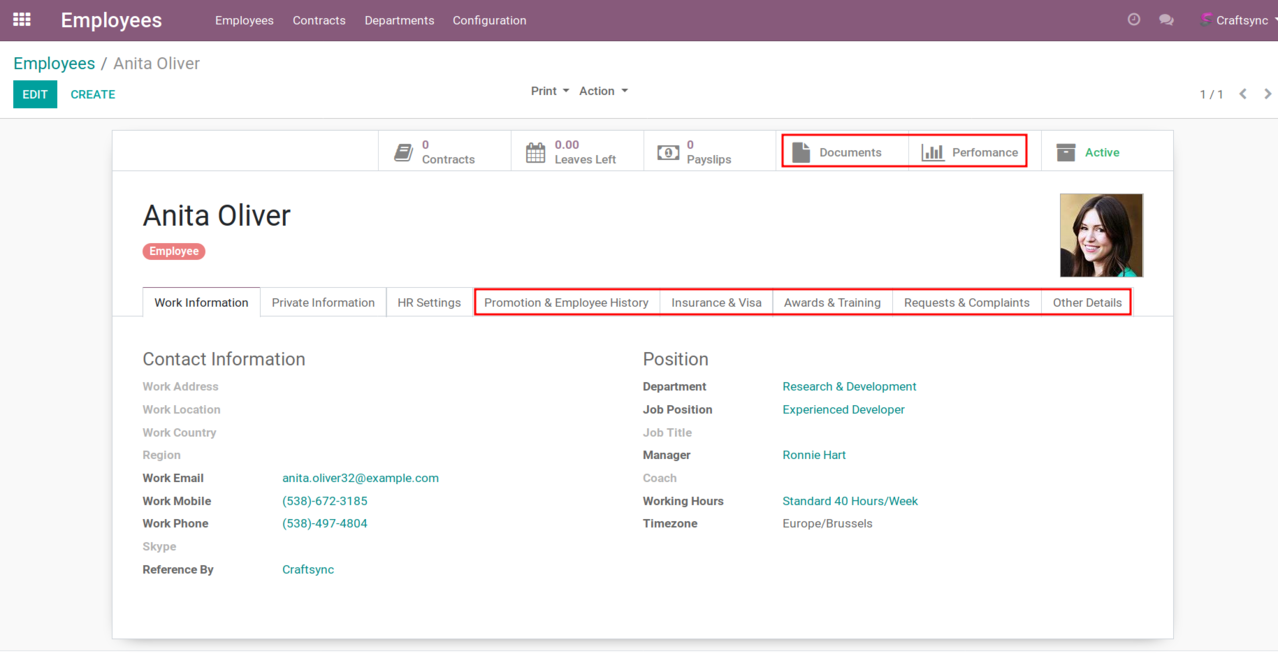The image size is (1278, 663).
Task: Go to next record arrow
Action: coord(1267,94)
